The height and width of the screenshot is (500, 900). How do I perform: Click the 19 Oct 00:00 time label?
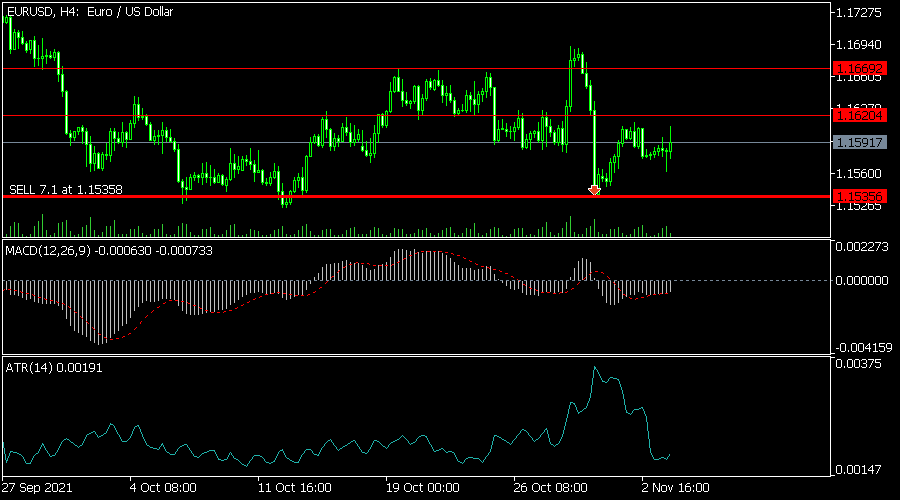pos(422,488)
